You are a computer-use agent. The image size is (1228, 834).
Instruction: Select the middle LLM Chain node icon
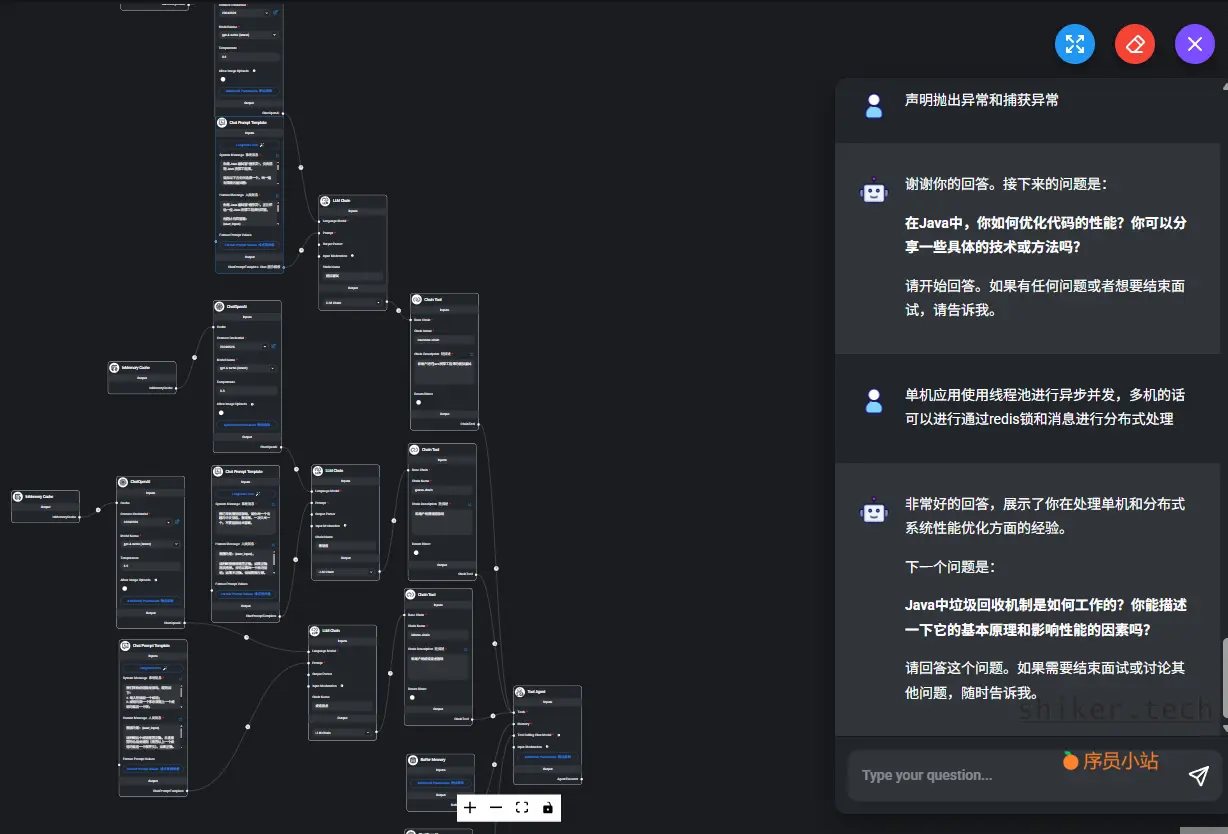click(319, 471)
